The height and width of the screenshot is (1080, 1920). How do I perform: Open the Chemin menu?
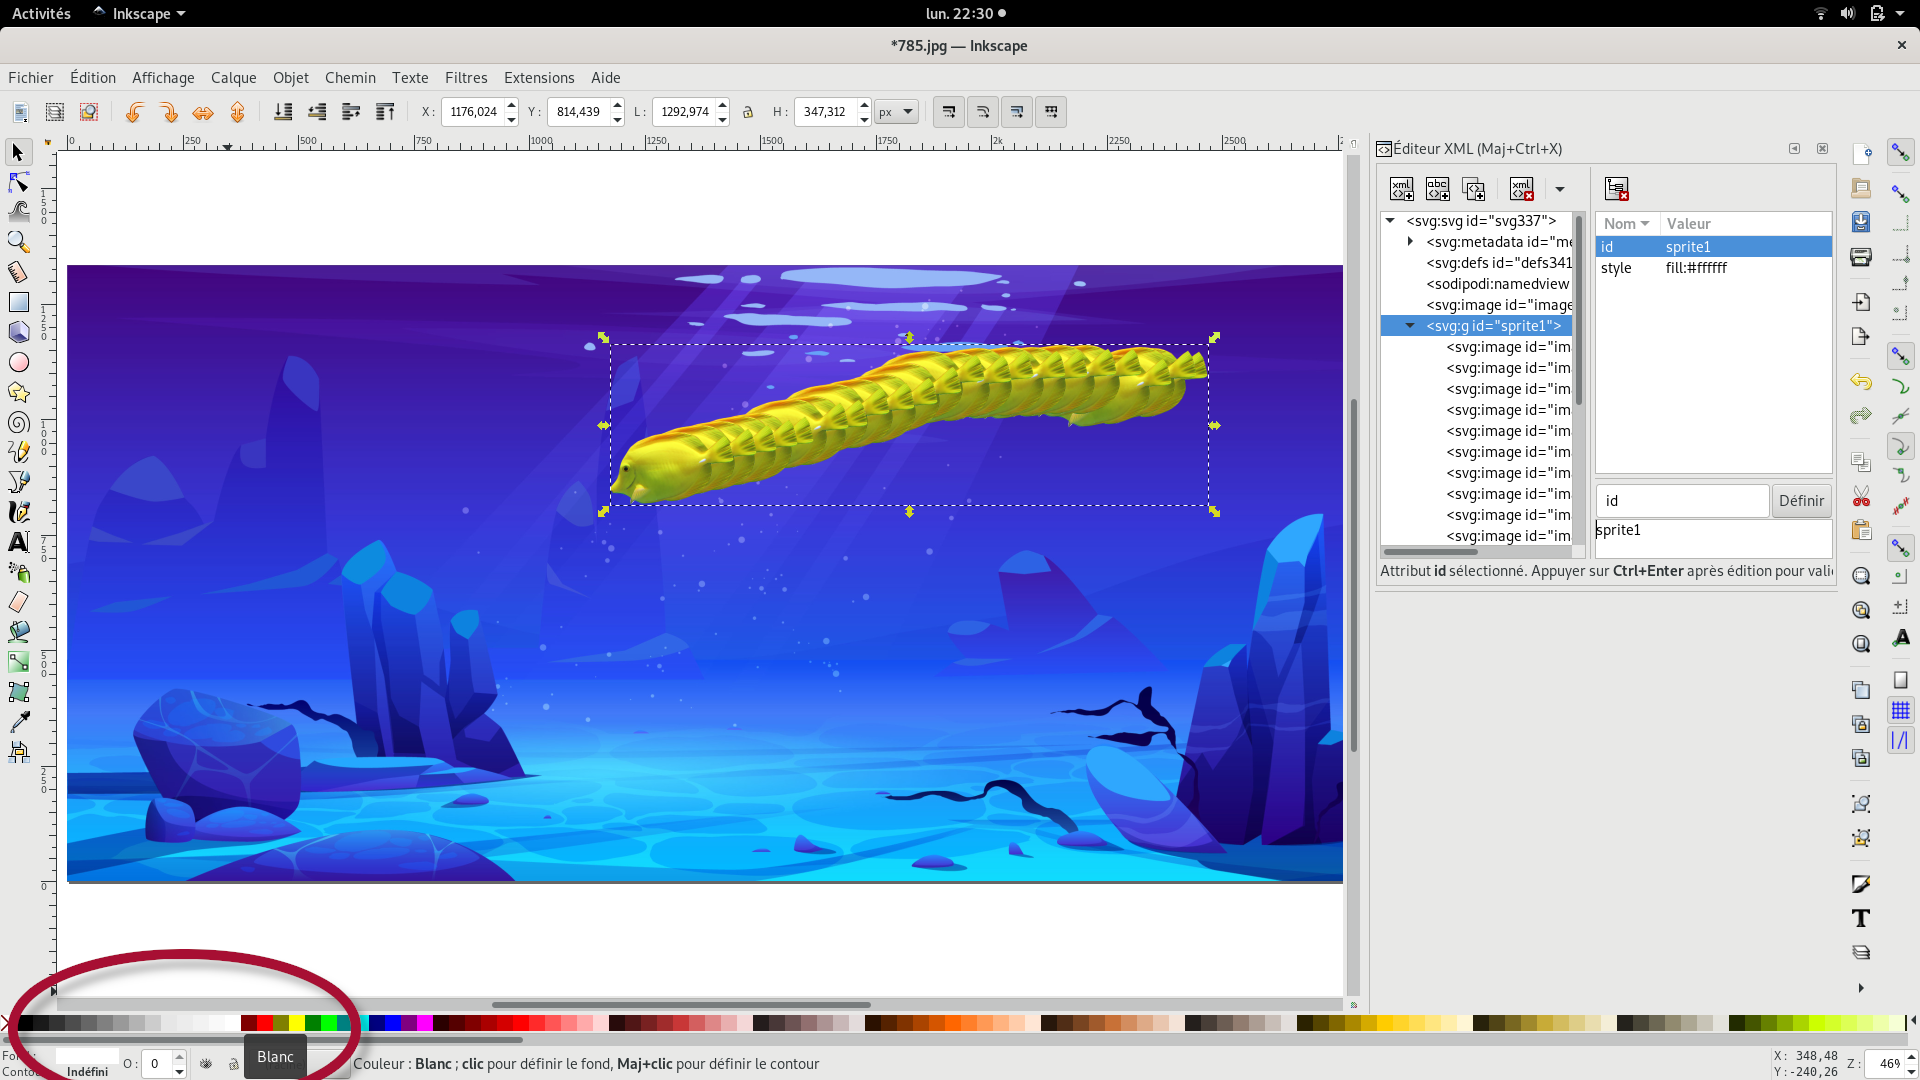[350, 78]
